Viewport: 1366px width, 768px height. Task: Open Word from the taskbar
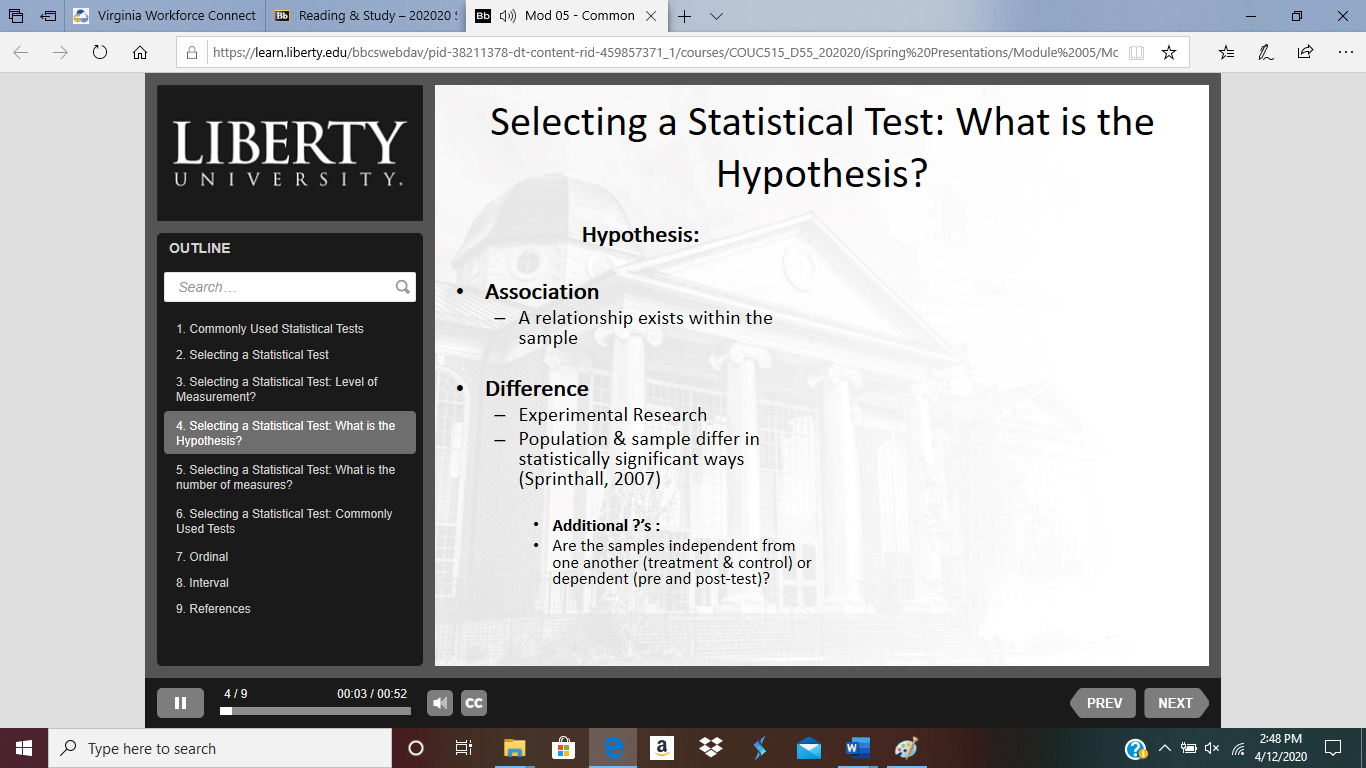tap(858, 748)
